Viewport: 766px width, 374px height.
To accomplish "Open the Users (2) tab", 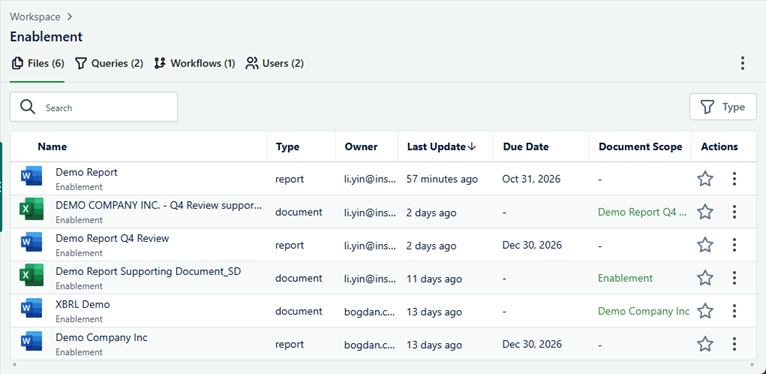I will tap(275, 63).
